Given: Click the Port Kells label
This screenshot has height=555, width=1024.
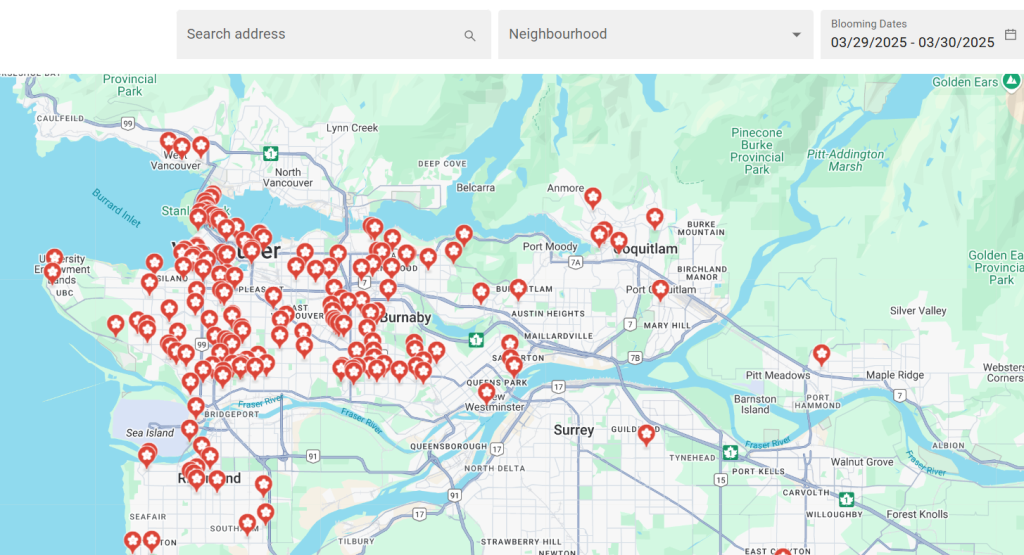Looking at the screenshot, I should 758,471.
